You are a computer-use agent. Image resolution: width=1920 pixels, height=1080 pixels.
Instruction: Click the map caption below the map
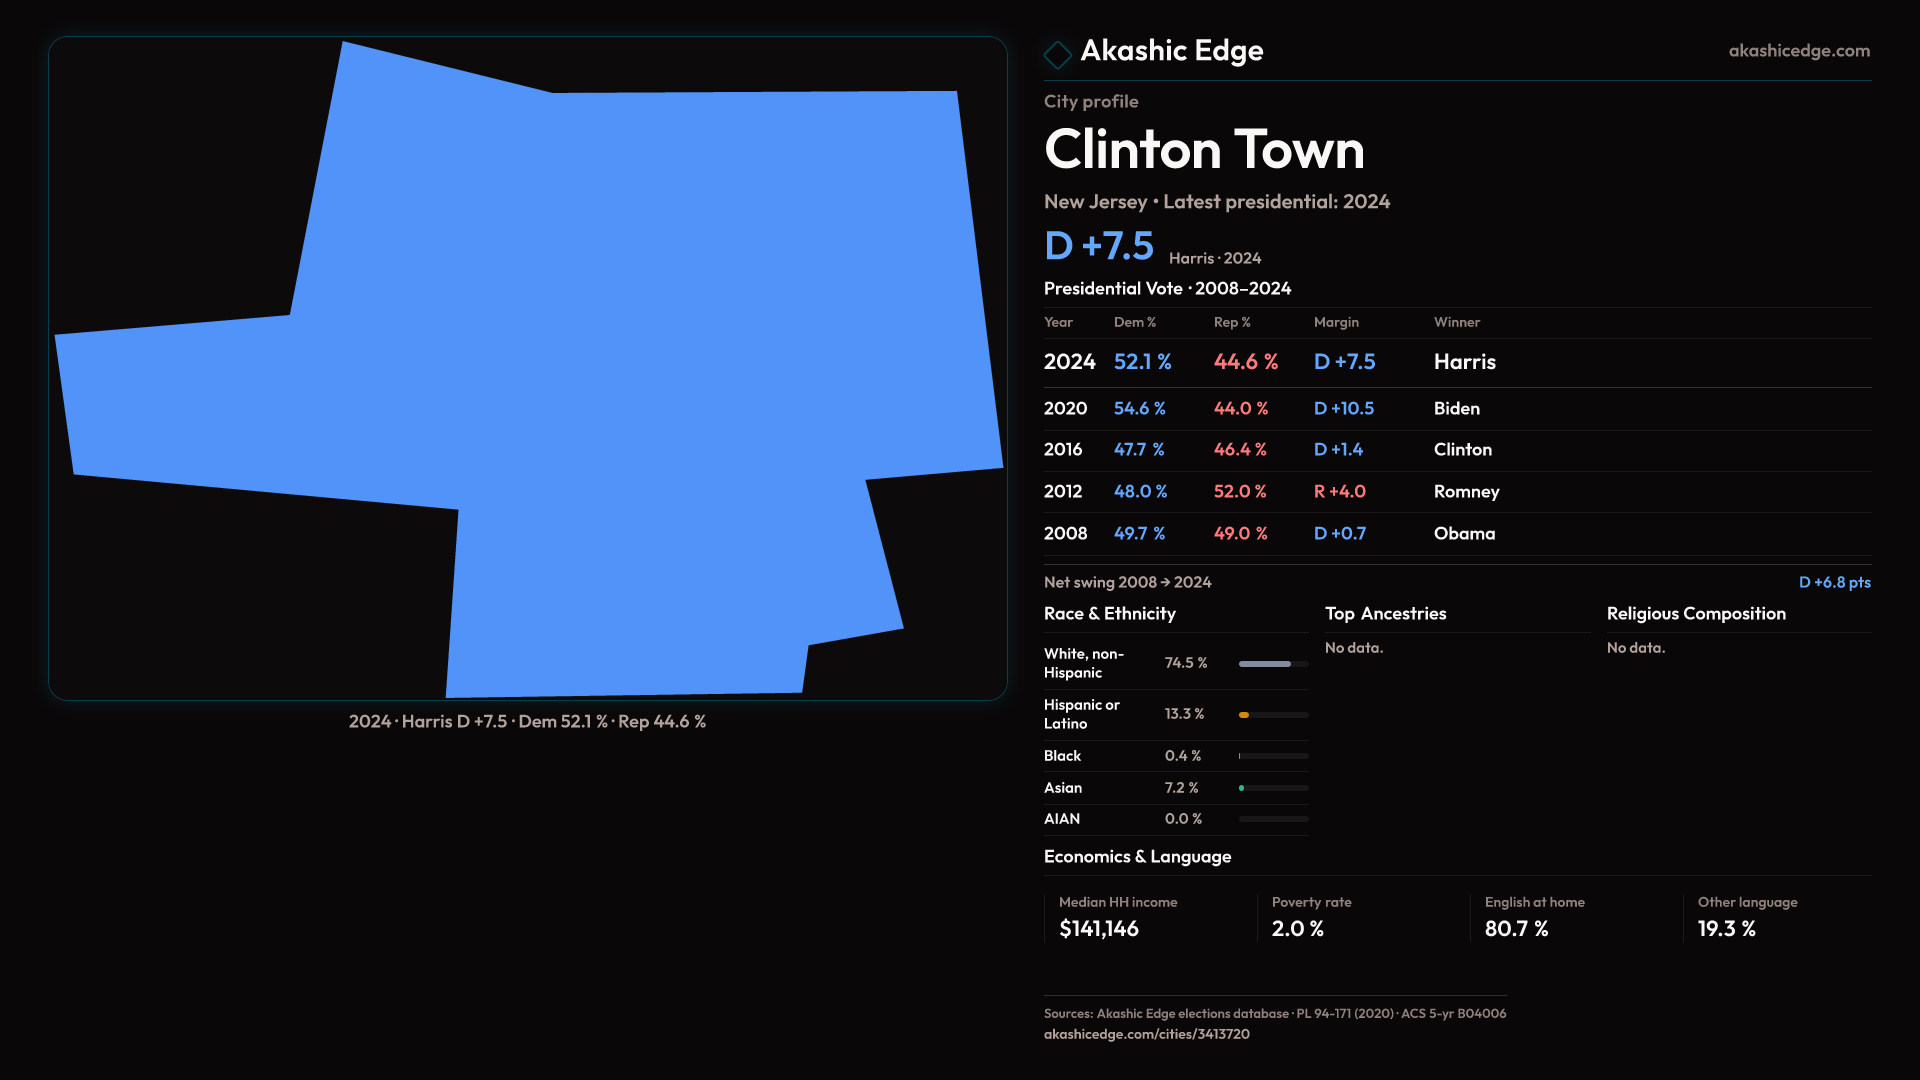527,722
